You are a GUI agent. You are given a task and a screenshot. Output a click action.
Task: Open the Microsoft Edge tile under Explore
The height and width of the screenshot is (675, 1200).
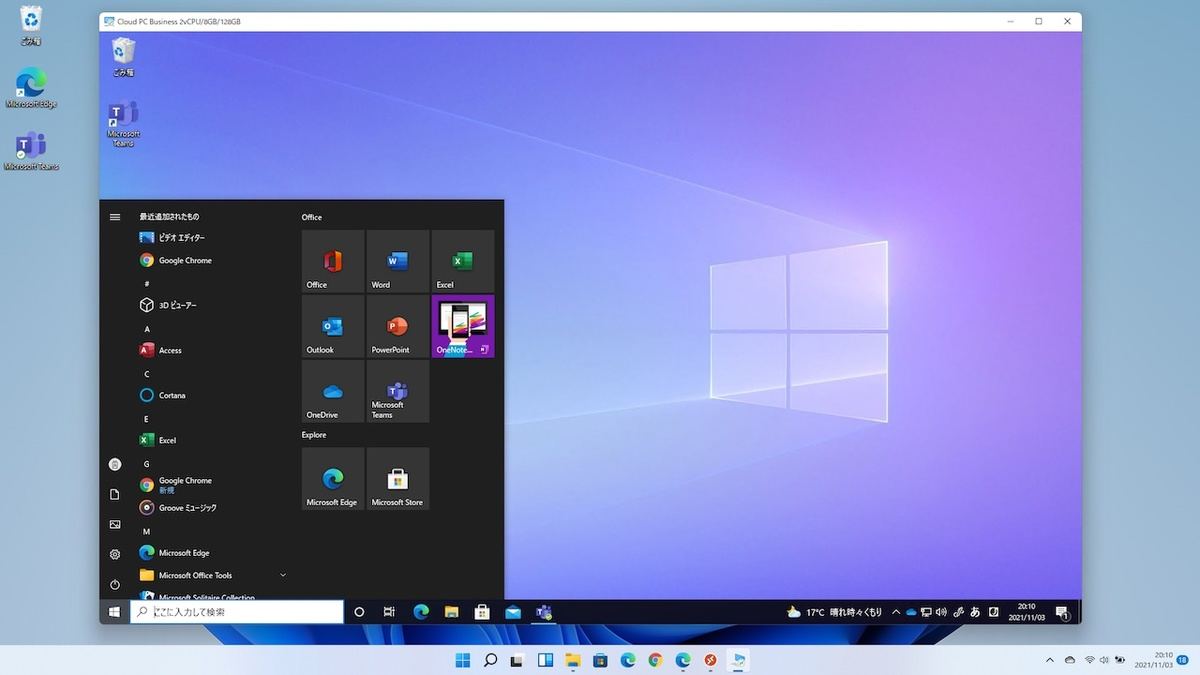(x=333, y=478)
